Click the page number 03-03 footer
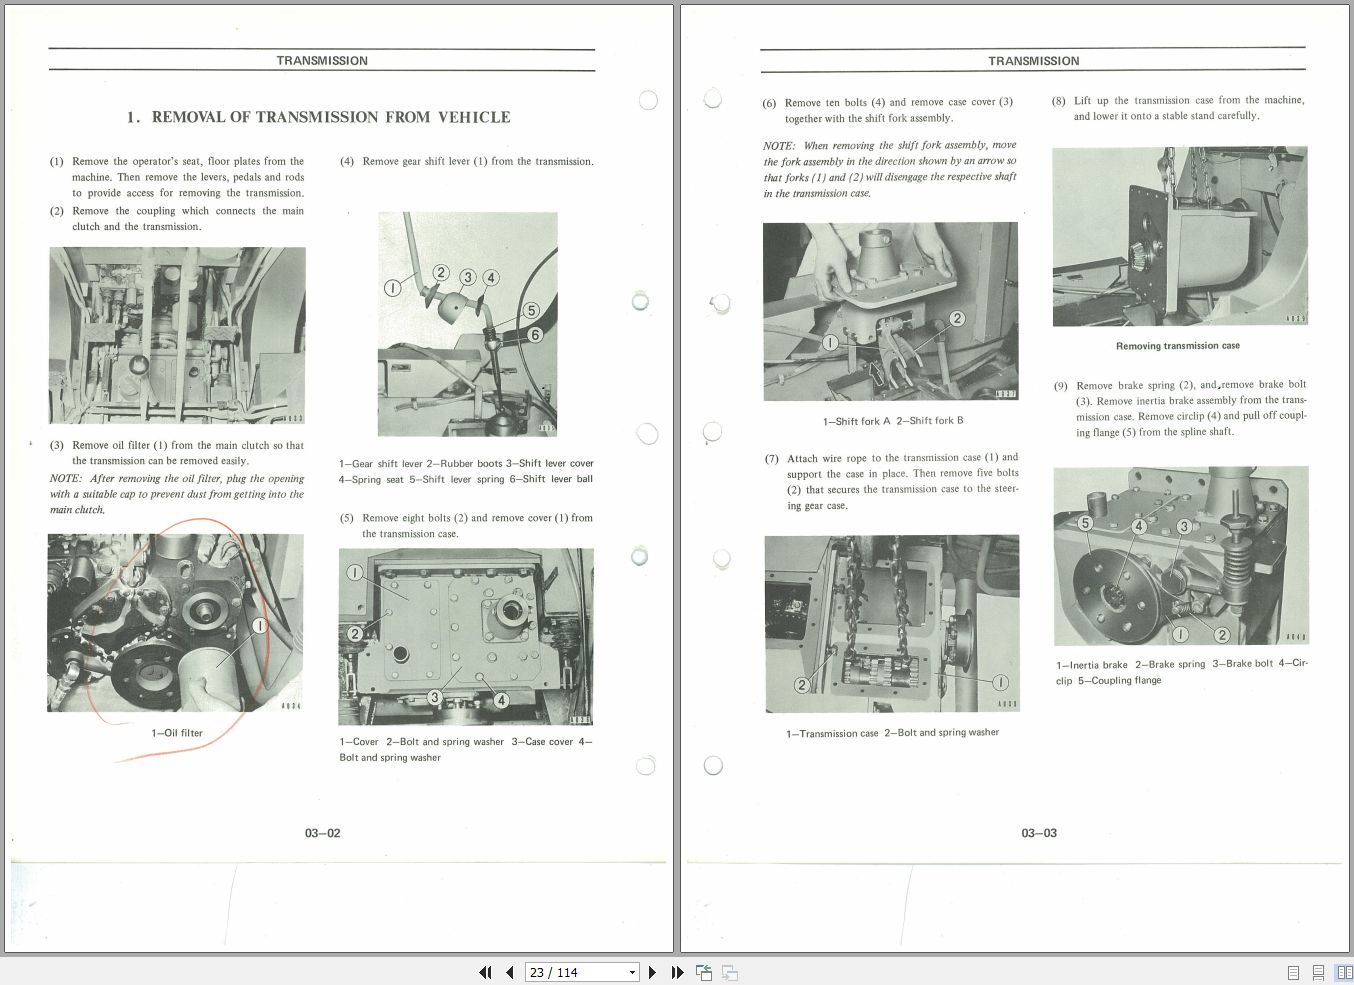This screenshot has width=1354, height=985. coord(1039,833)
